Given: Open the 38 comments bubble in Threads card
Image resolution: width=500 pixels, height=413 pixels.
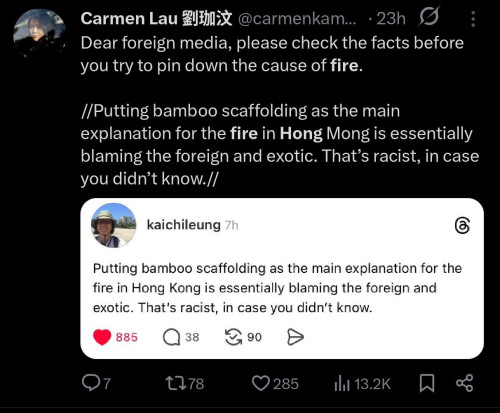Looking at the screenshot, I should click(x=181, y=337).
